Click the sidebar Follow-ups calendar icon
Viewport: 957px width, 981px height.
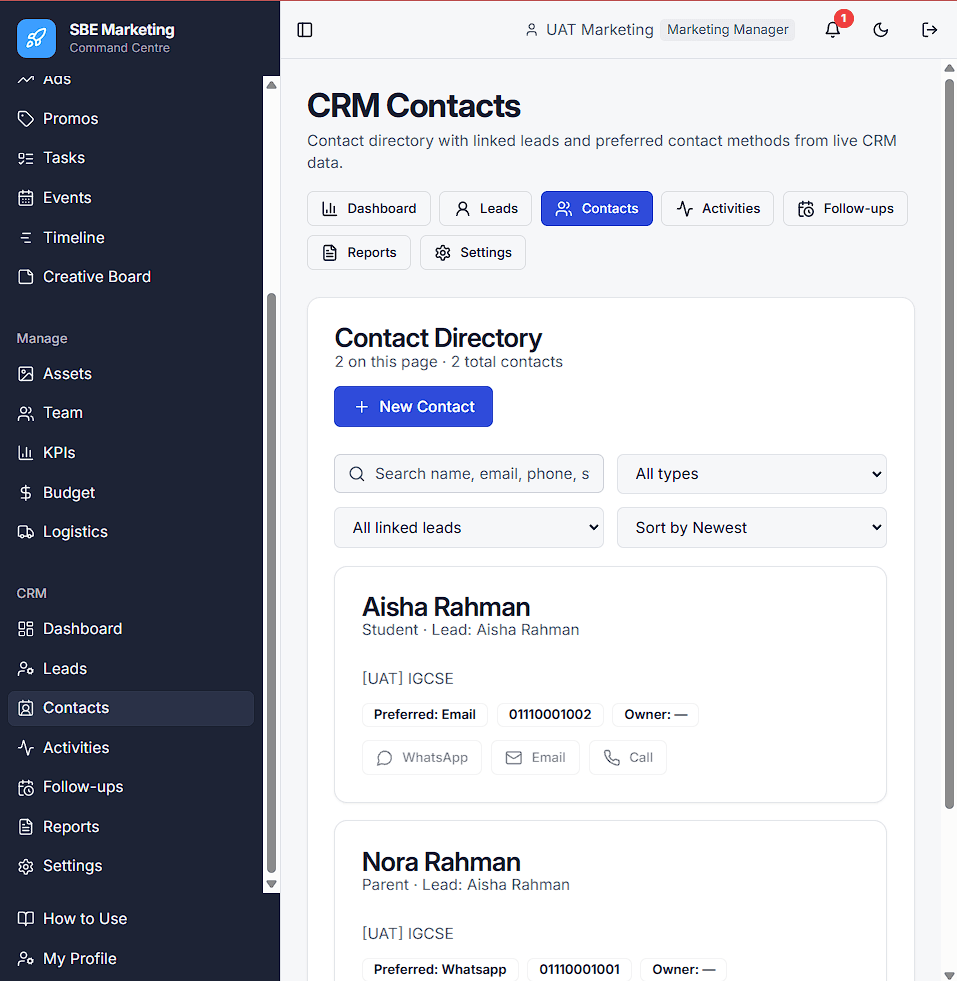point(26,787)
